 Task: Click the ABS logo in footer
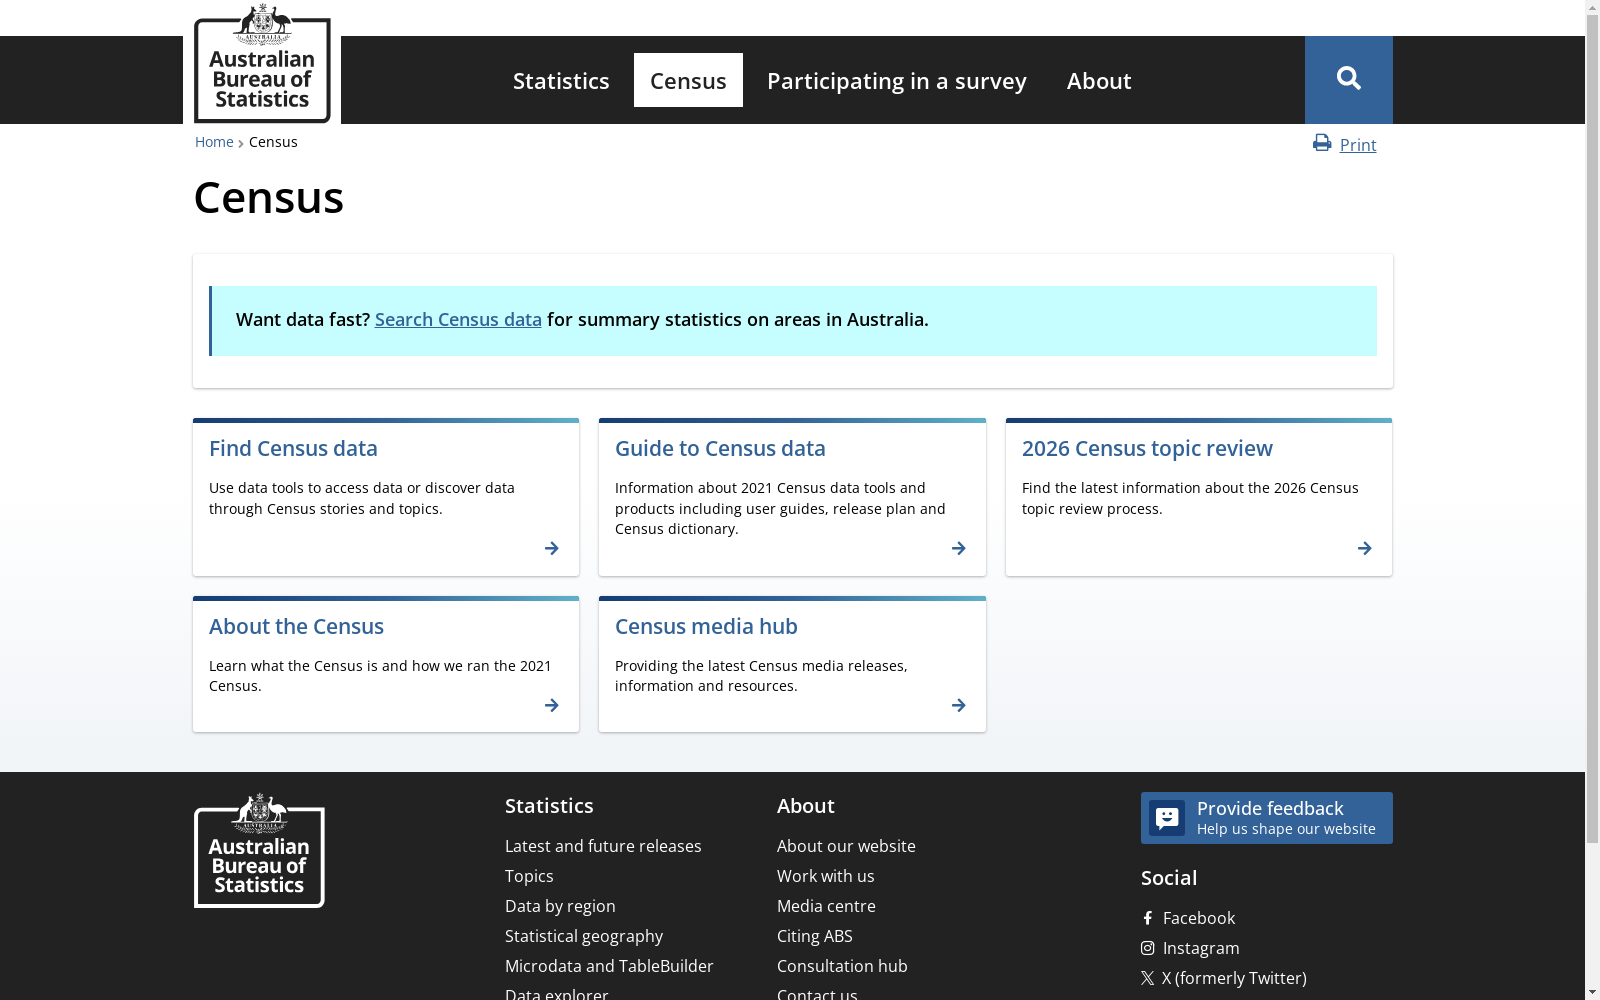(259, 850)
